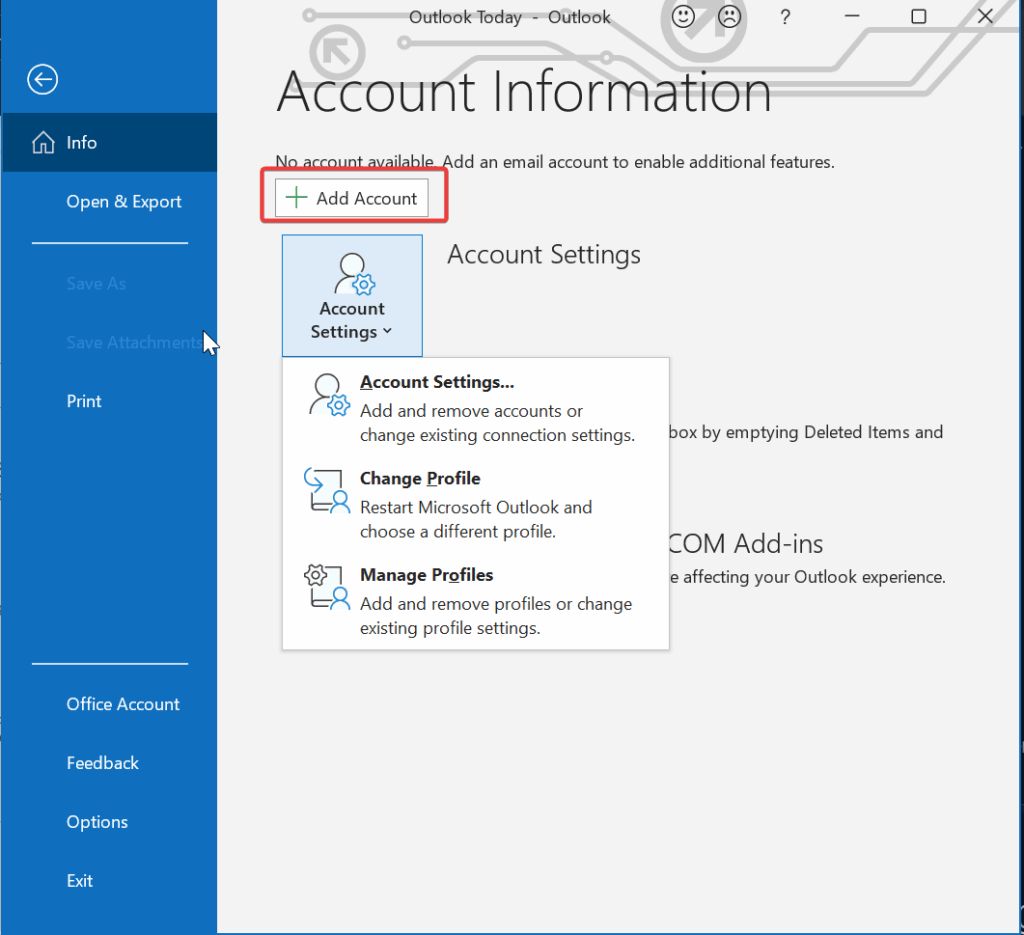The height and width of the screenshot is (935, 1024).
Task: Collapse the Account Settings dropdown button
Action: pos(352,296)
